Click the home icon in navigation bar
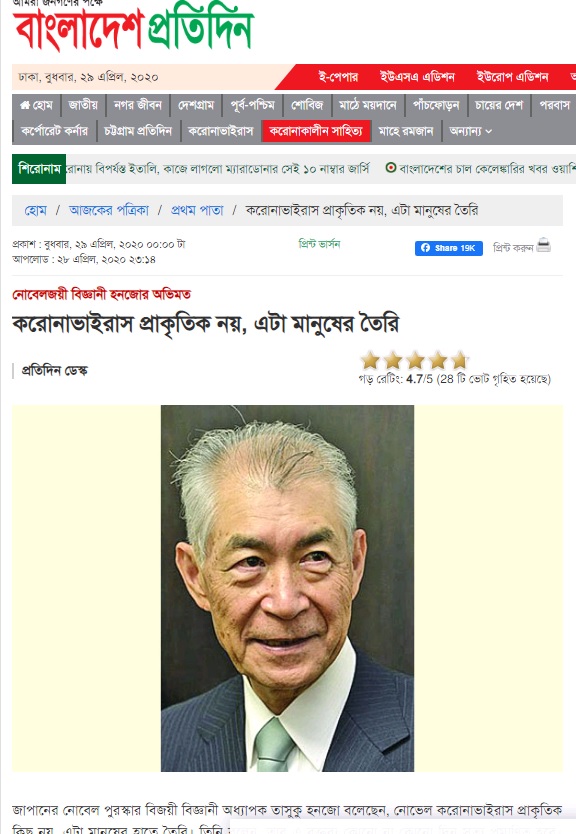The image size is (576, 834). [x=24, y=105]
